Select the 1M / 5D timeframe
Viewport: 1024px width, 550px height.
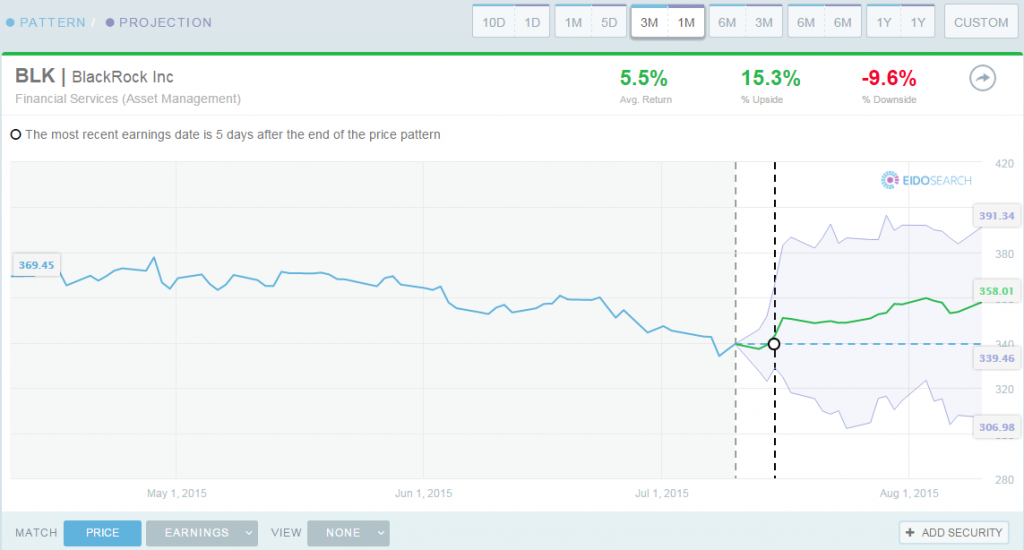tap(591, 22)
